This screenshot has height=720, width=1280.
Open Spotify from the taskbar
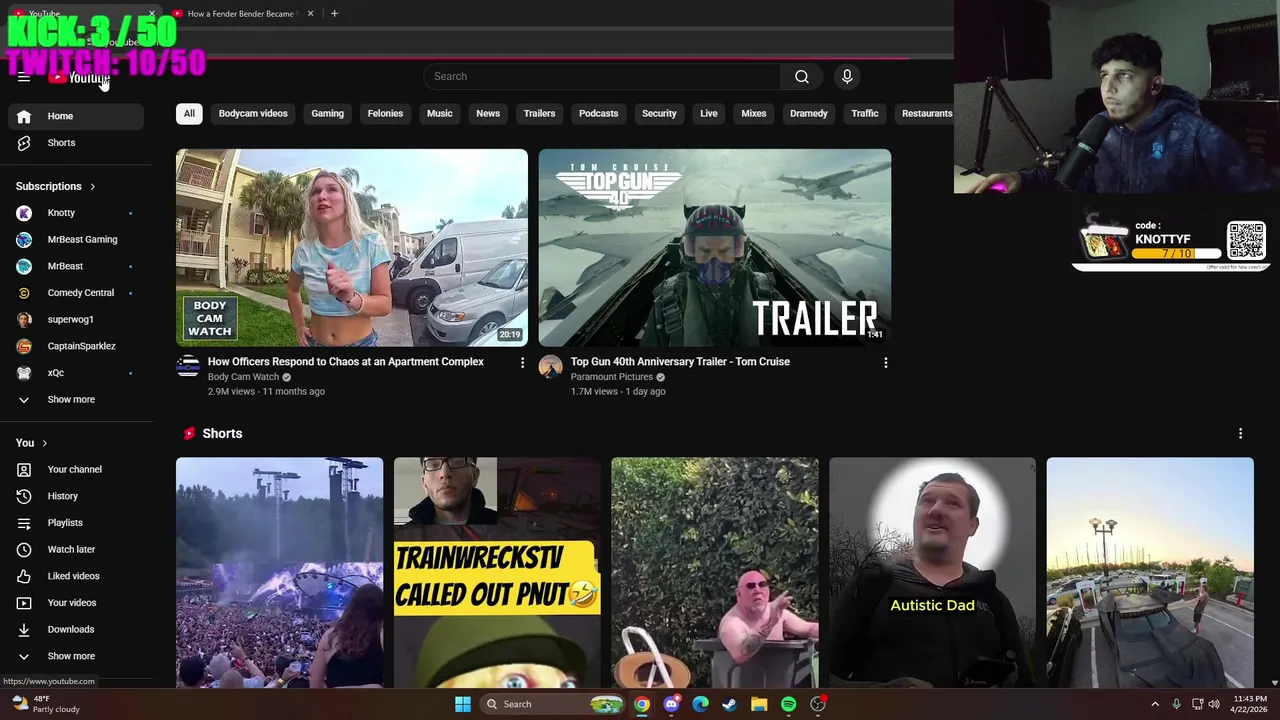click(788, 704)
